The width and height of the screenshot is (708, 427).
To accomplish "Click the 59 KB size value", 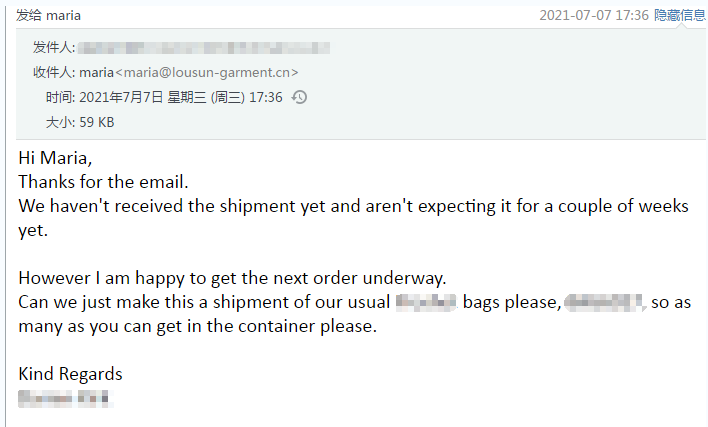I will (97, 122).
